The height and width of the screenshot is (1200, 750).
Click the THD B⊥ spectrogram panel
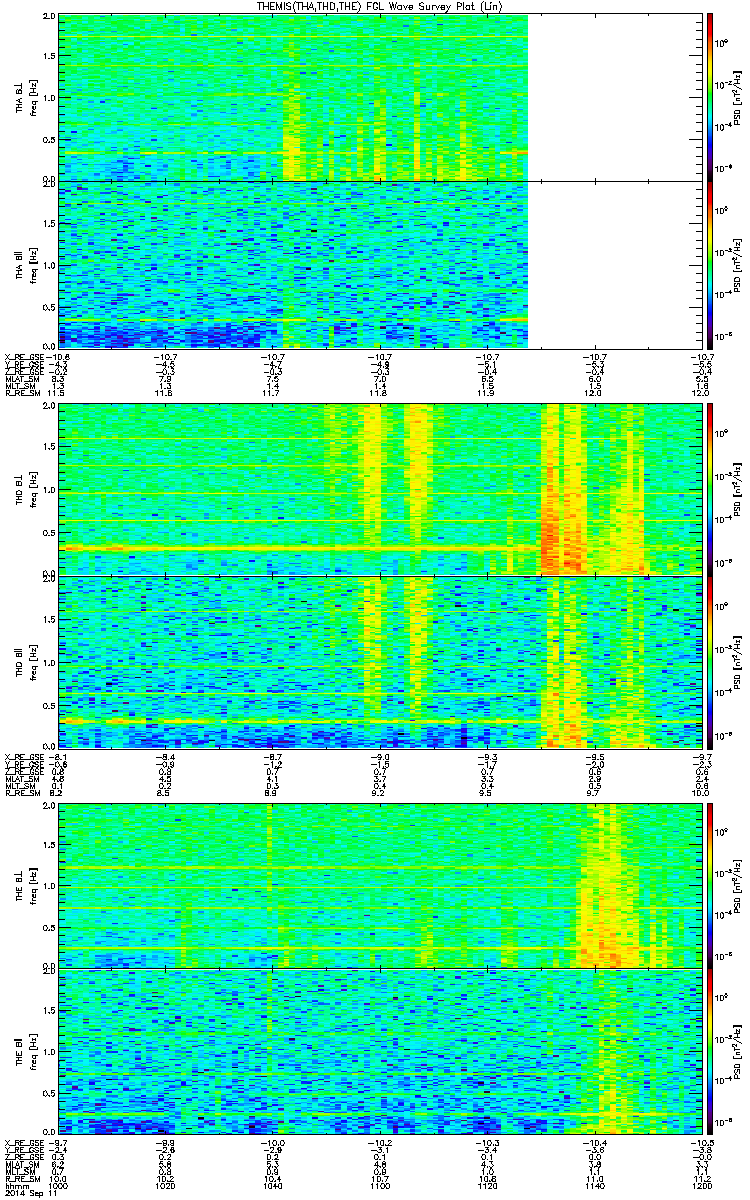point(380,488)
